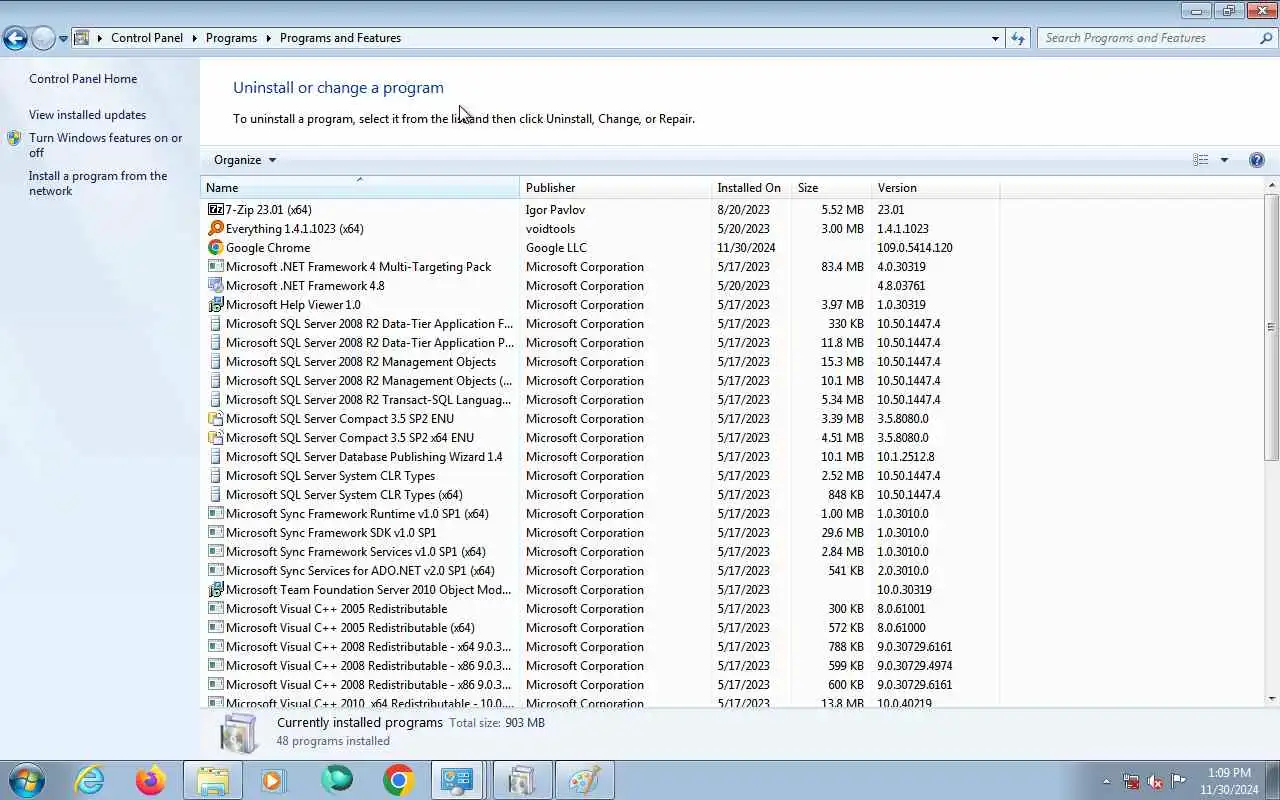Click the vertical scrollbar thumb
The image size is (1280, 800).
(1272, 327)
